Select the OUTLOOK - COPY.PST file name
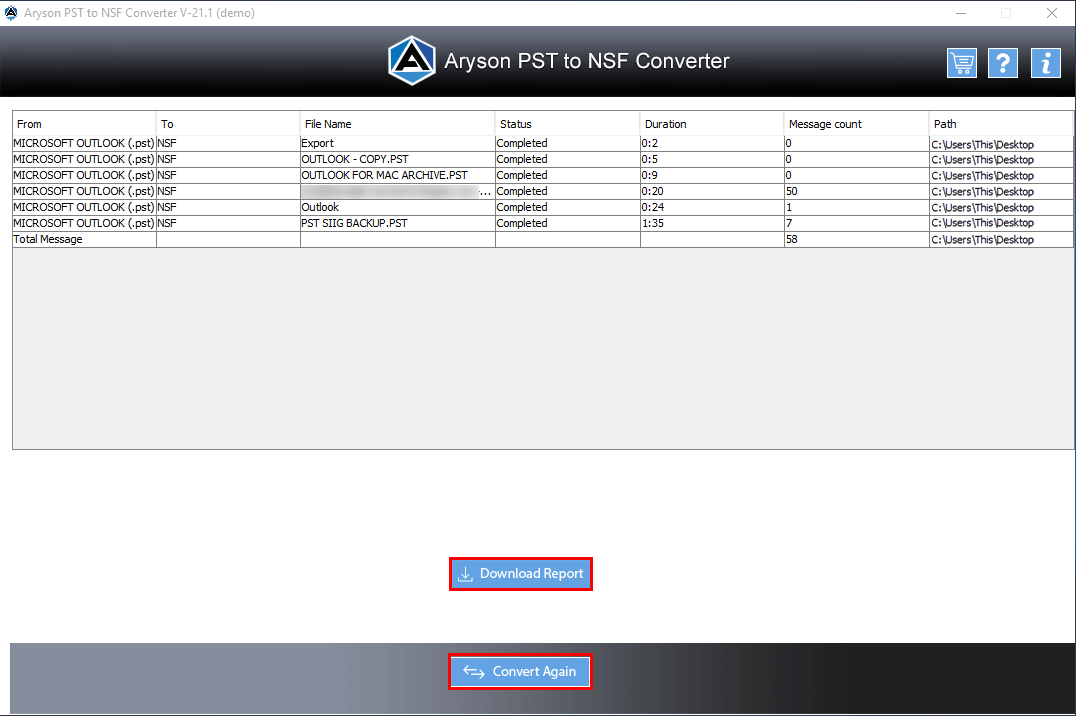Image resolution: width=1076 pixels, height=716 pixels. pos(397,159)
